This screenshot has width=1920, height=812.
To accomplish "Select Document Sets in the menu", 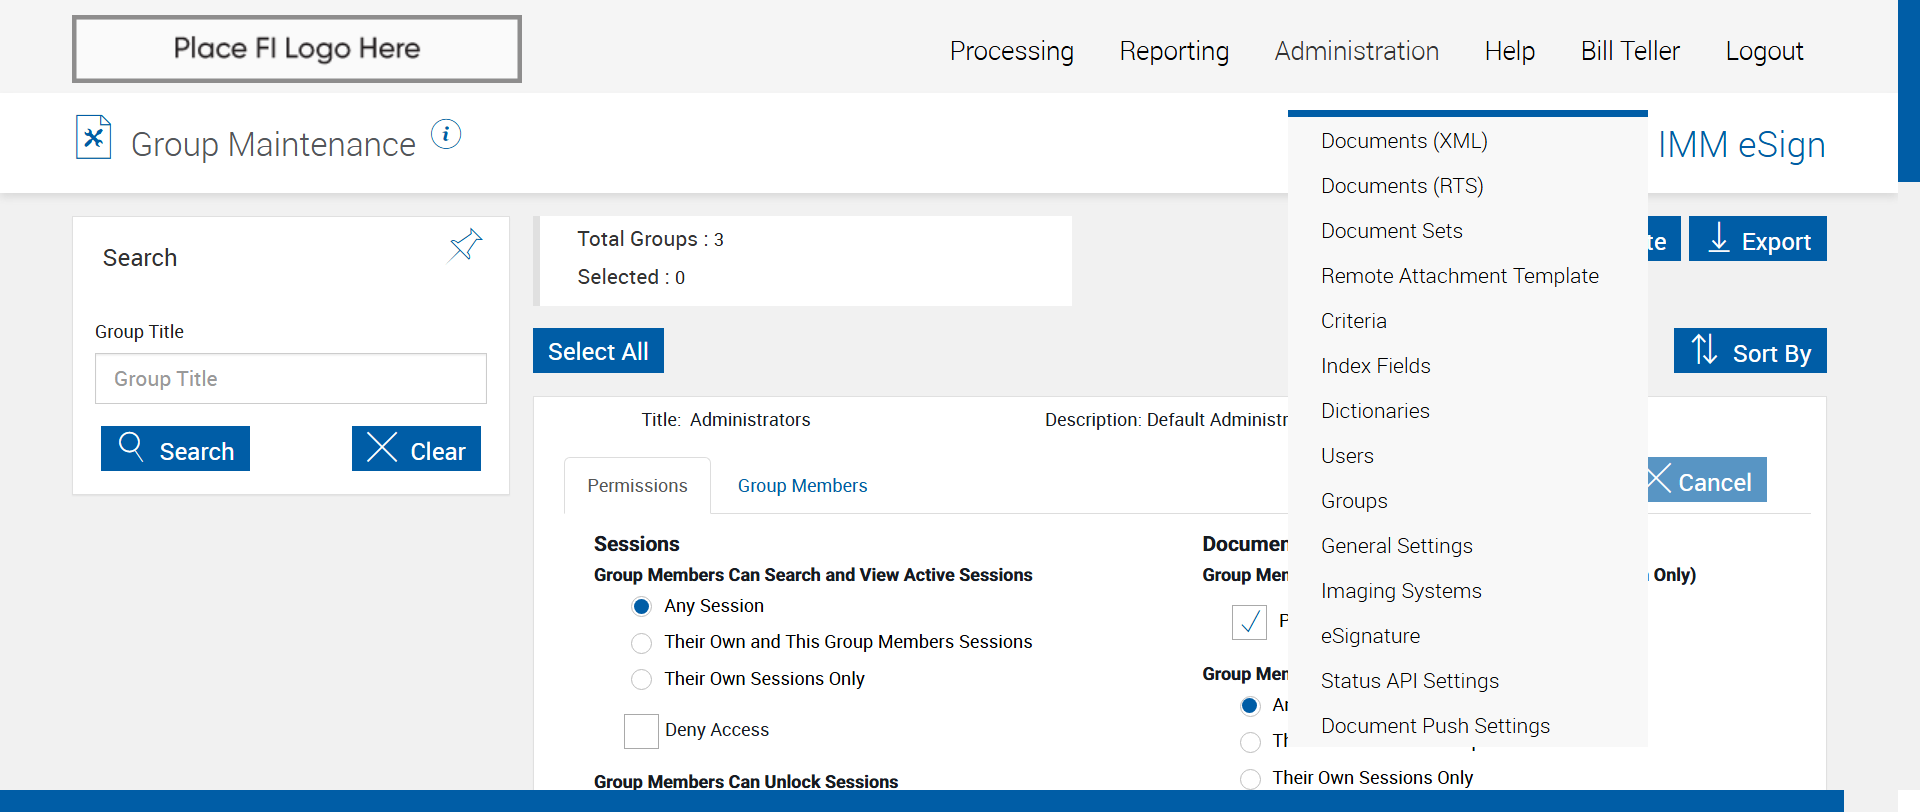I will (1391, 231).
